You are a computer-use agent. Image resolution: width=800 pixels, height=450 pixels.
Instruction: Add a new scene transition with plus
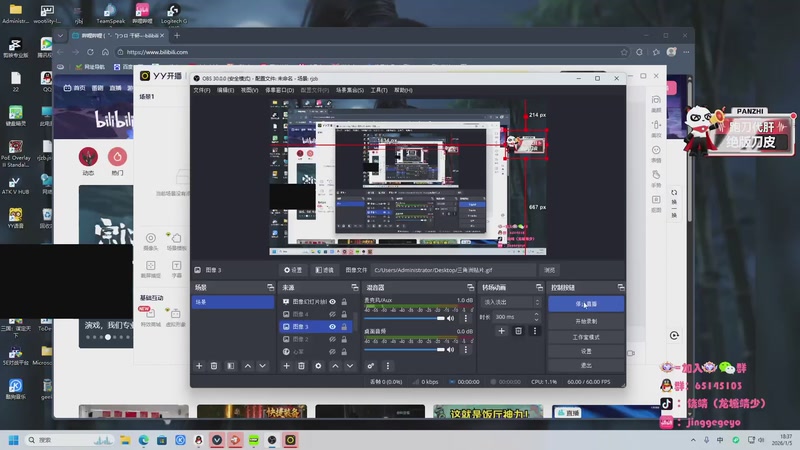pos(501,331)
